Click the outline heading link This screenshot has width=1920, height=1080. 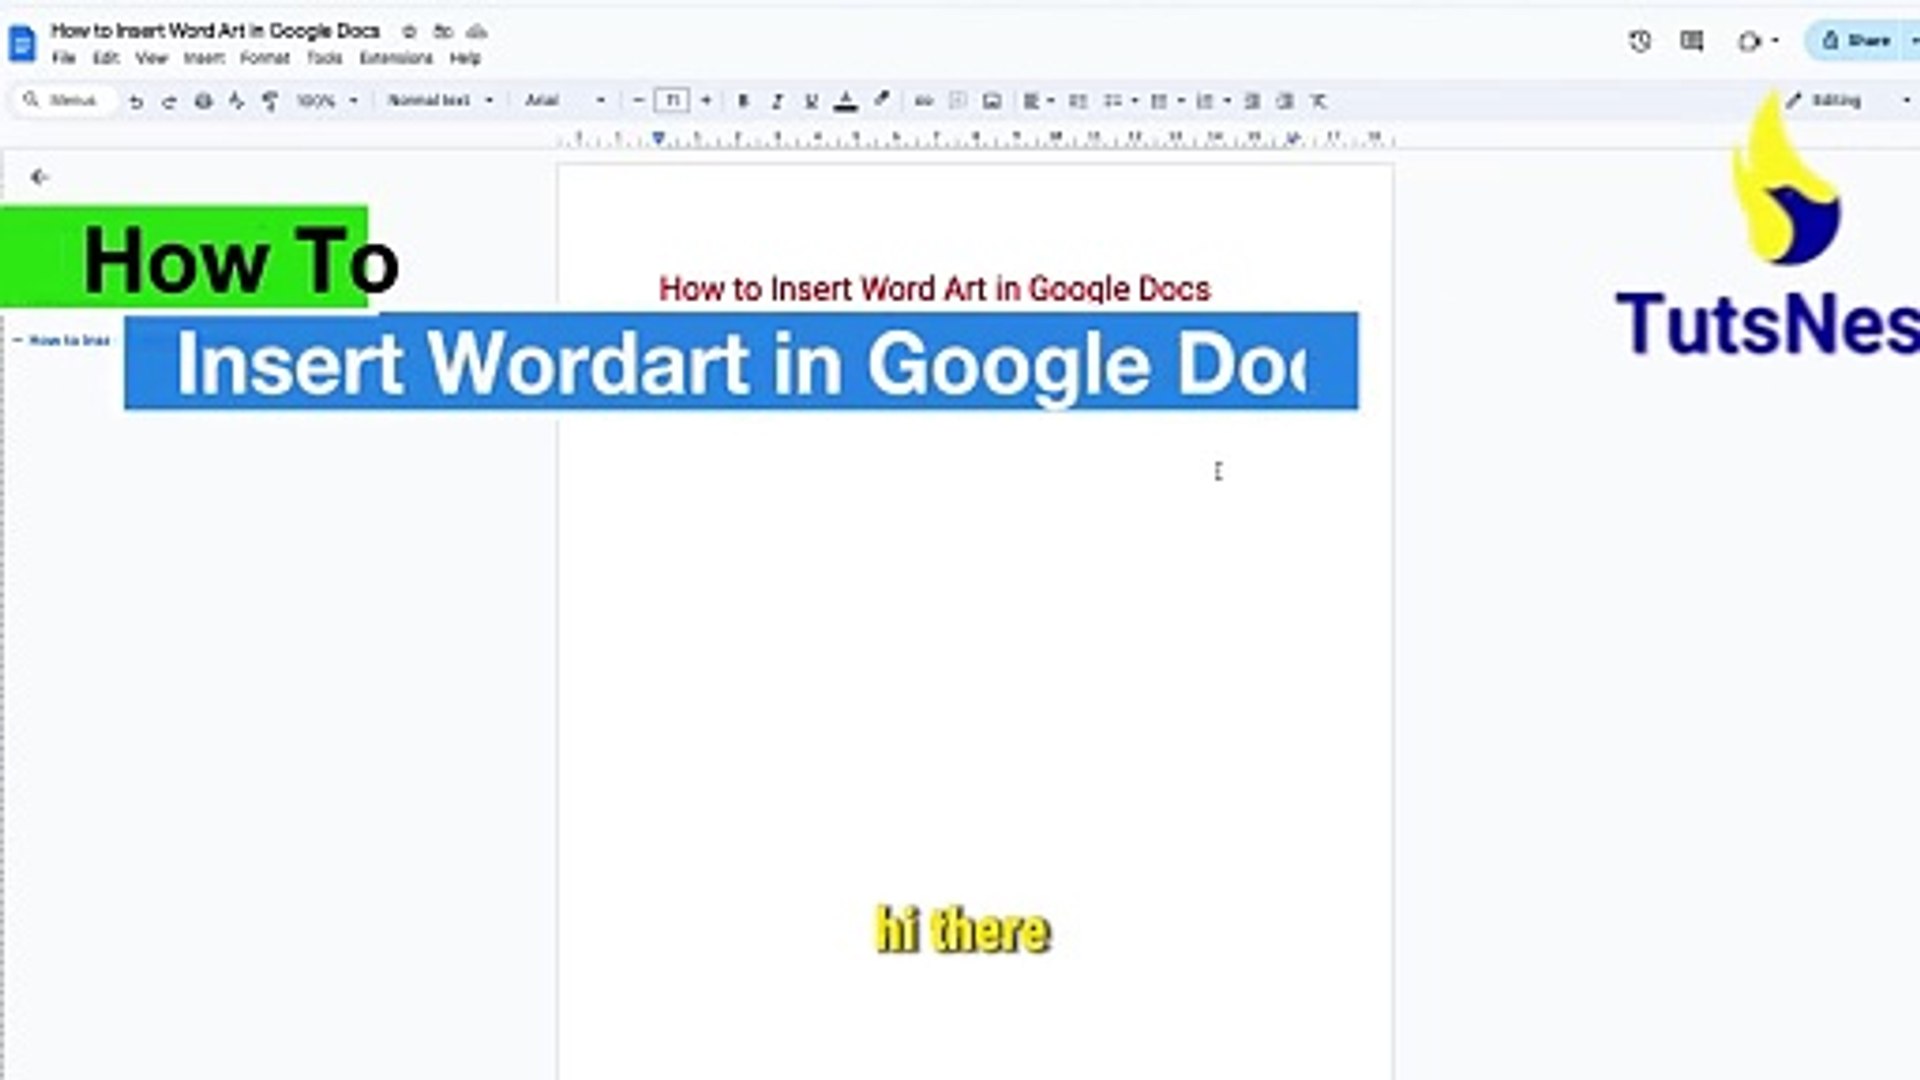pyautogui.click(x=69, y=341)
